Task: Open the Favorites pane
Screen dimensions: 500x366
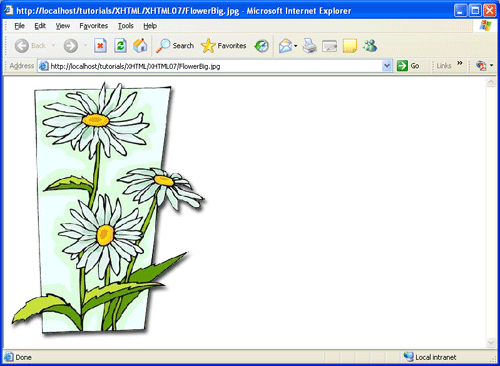Action: pos(224,46)
